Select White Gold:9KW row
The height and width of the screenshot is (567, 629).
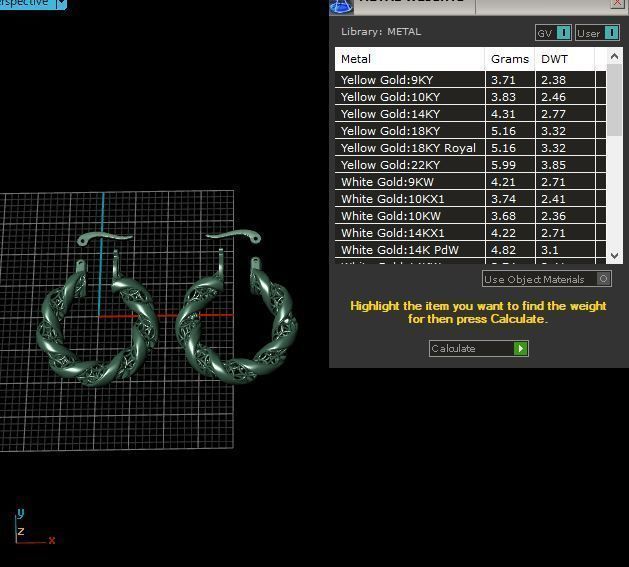coord(471,182)
